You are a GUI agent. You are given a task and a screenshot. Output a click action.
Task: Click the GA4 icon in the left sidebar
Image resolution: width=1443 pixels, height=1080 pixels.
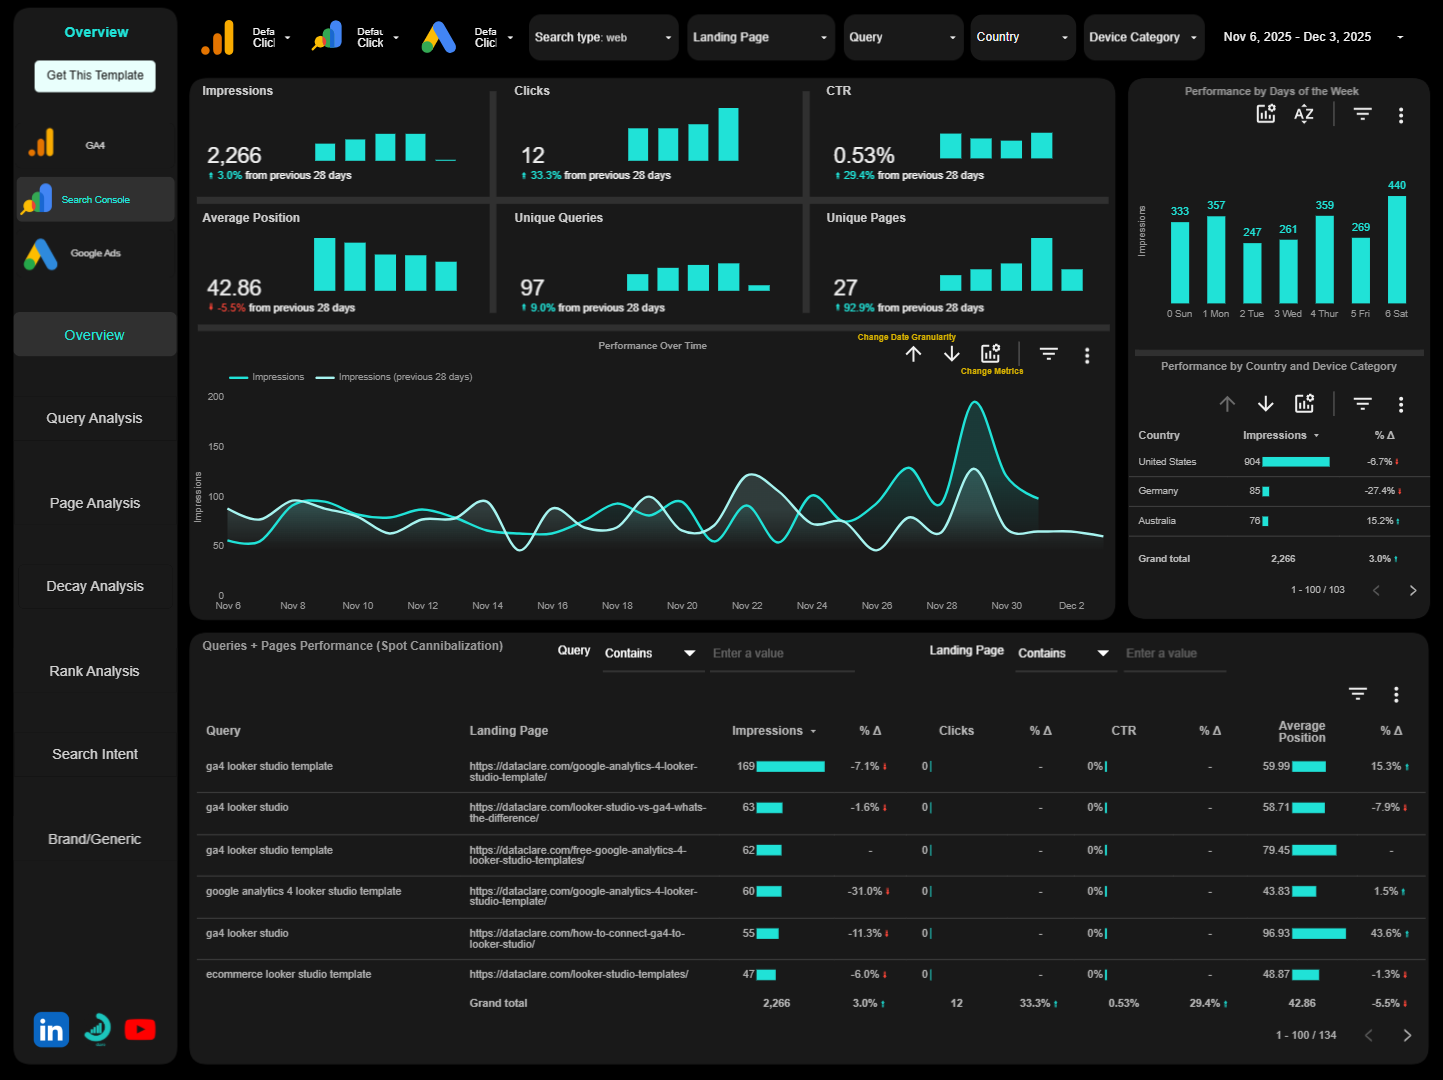pos(40,143)
